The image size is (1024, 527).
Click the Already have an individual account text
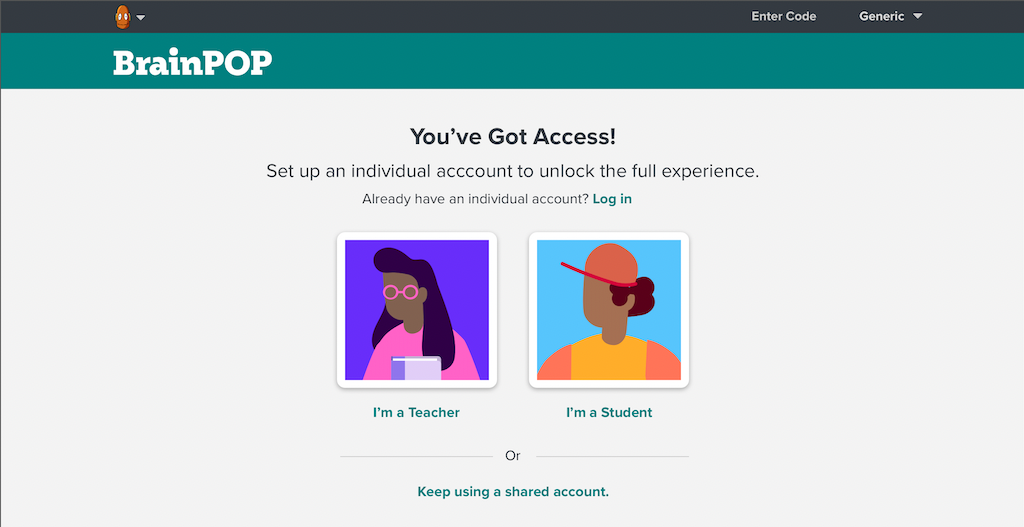tap(475, 199)
